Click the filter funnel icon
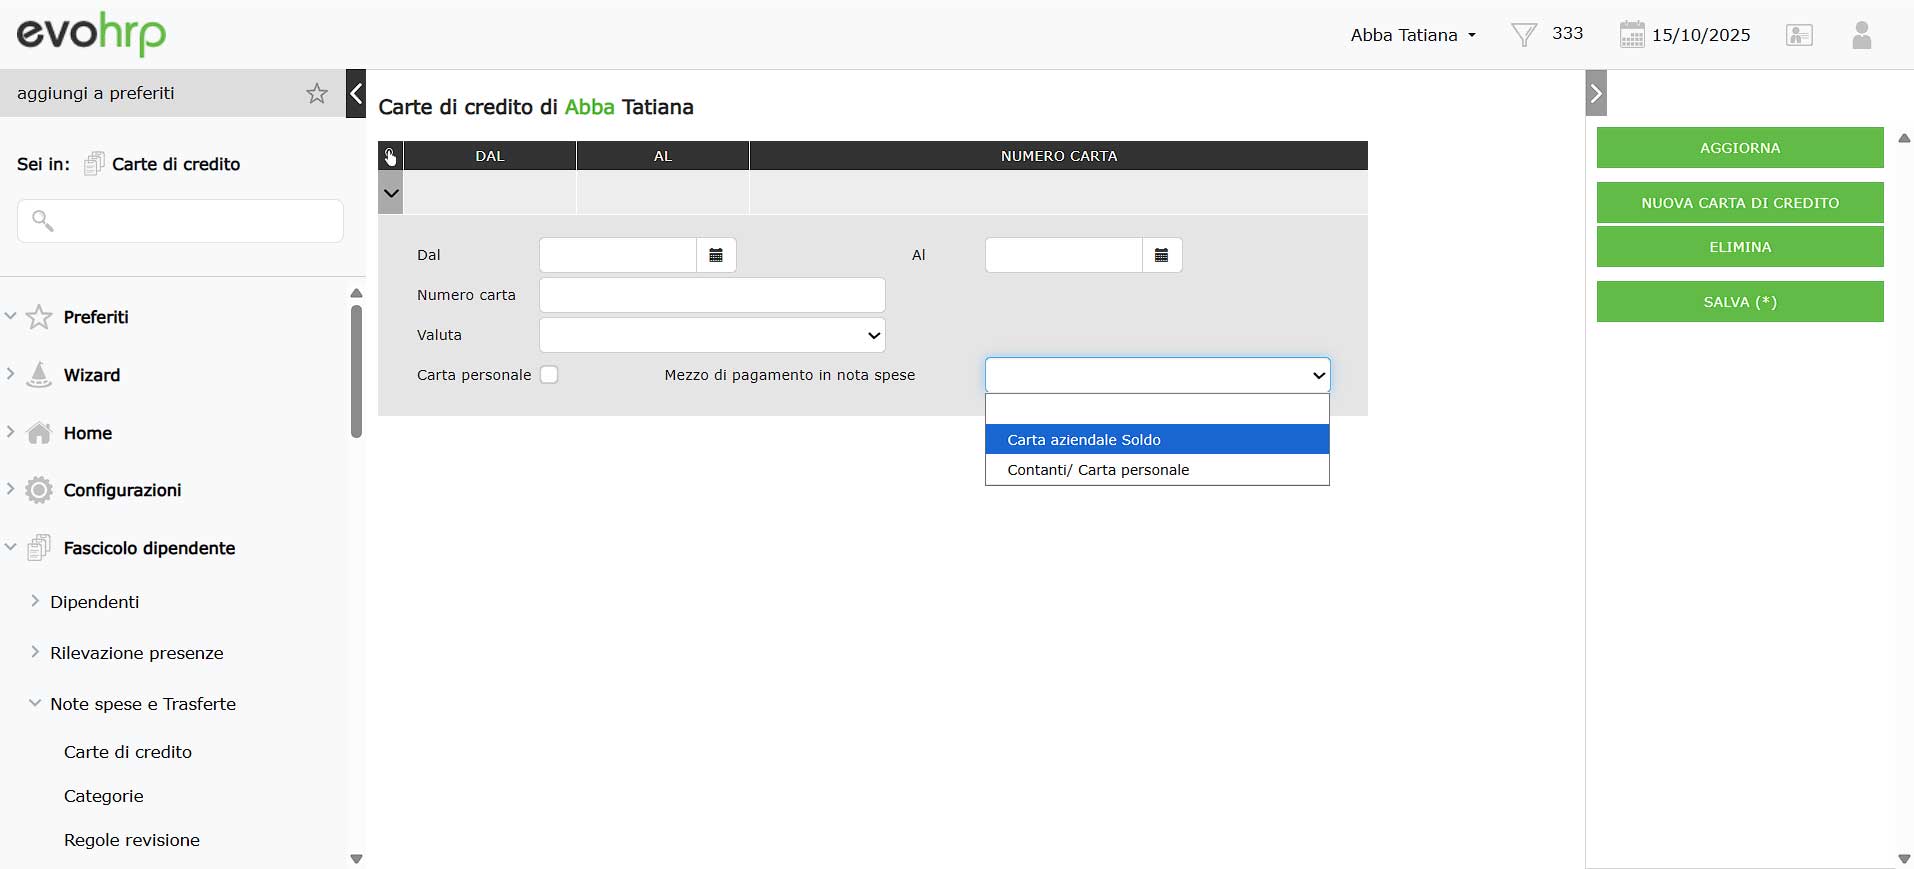 (x=1523, y=35)
